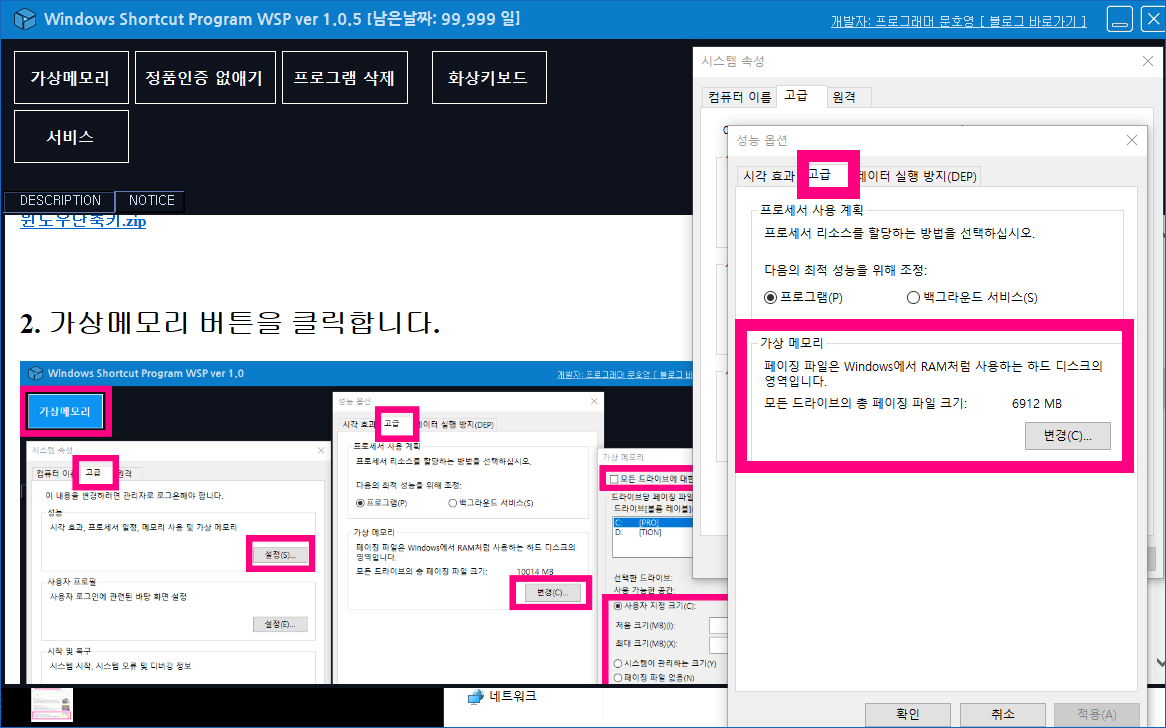Click the 적용(A) button
This screenshot has width=1166, height=728.
click(1097, 715)
